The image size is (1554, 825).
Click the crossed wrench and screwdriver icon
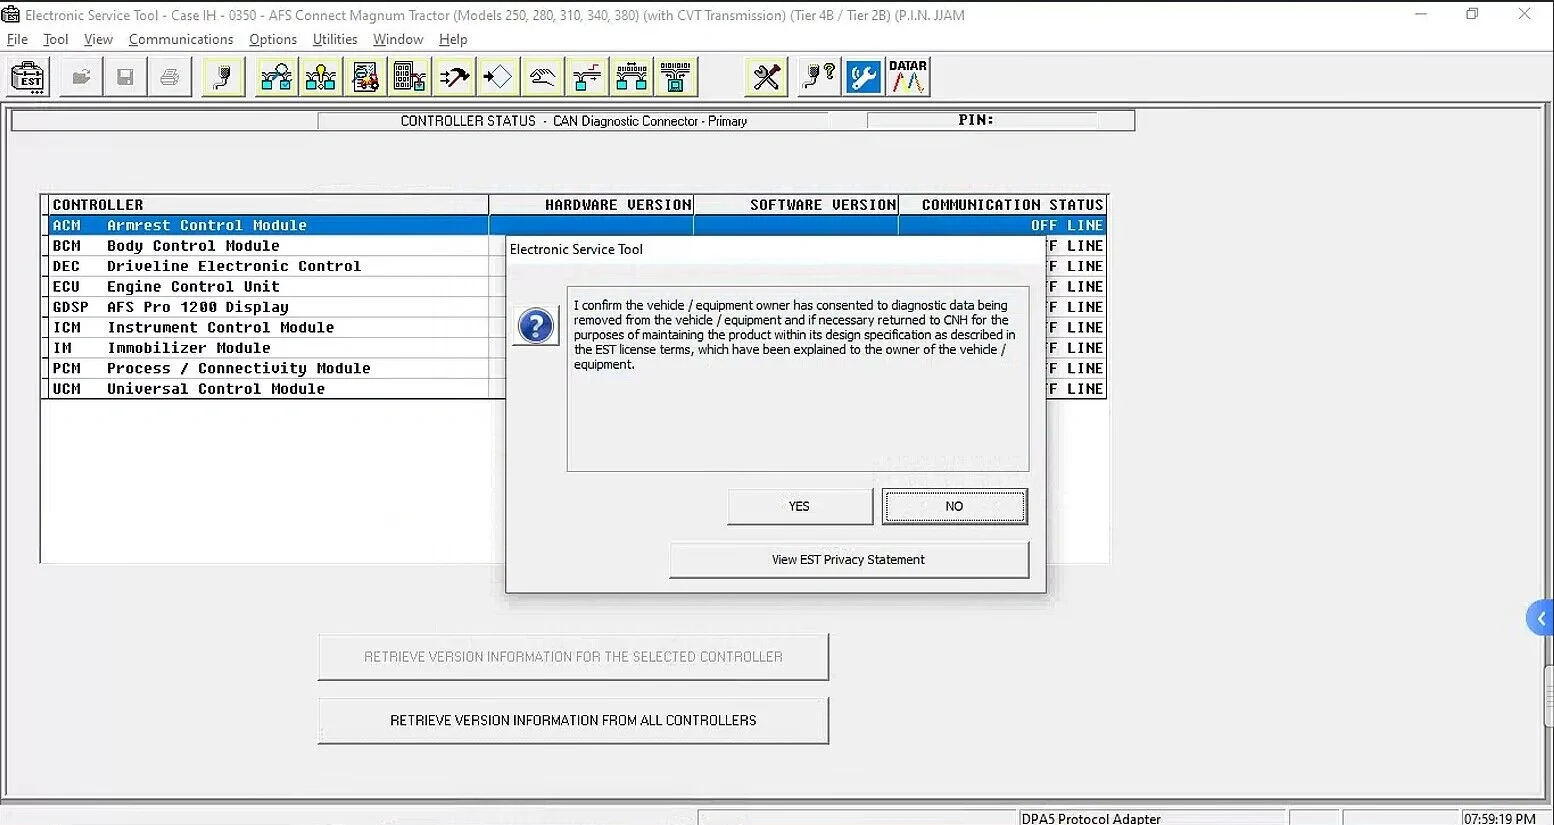pyautogui.click(x=767, y=77)
